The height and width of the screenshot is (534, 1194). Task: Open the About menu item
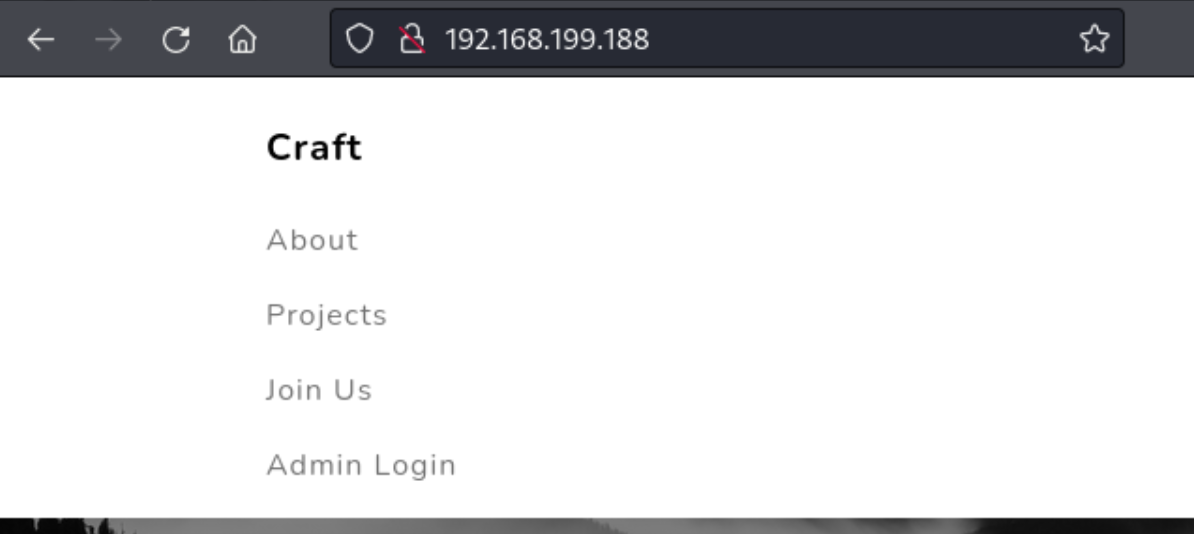(312, 240)
